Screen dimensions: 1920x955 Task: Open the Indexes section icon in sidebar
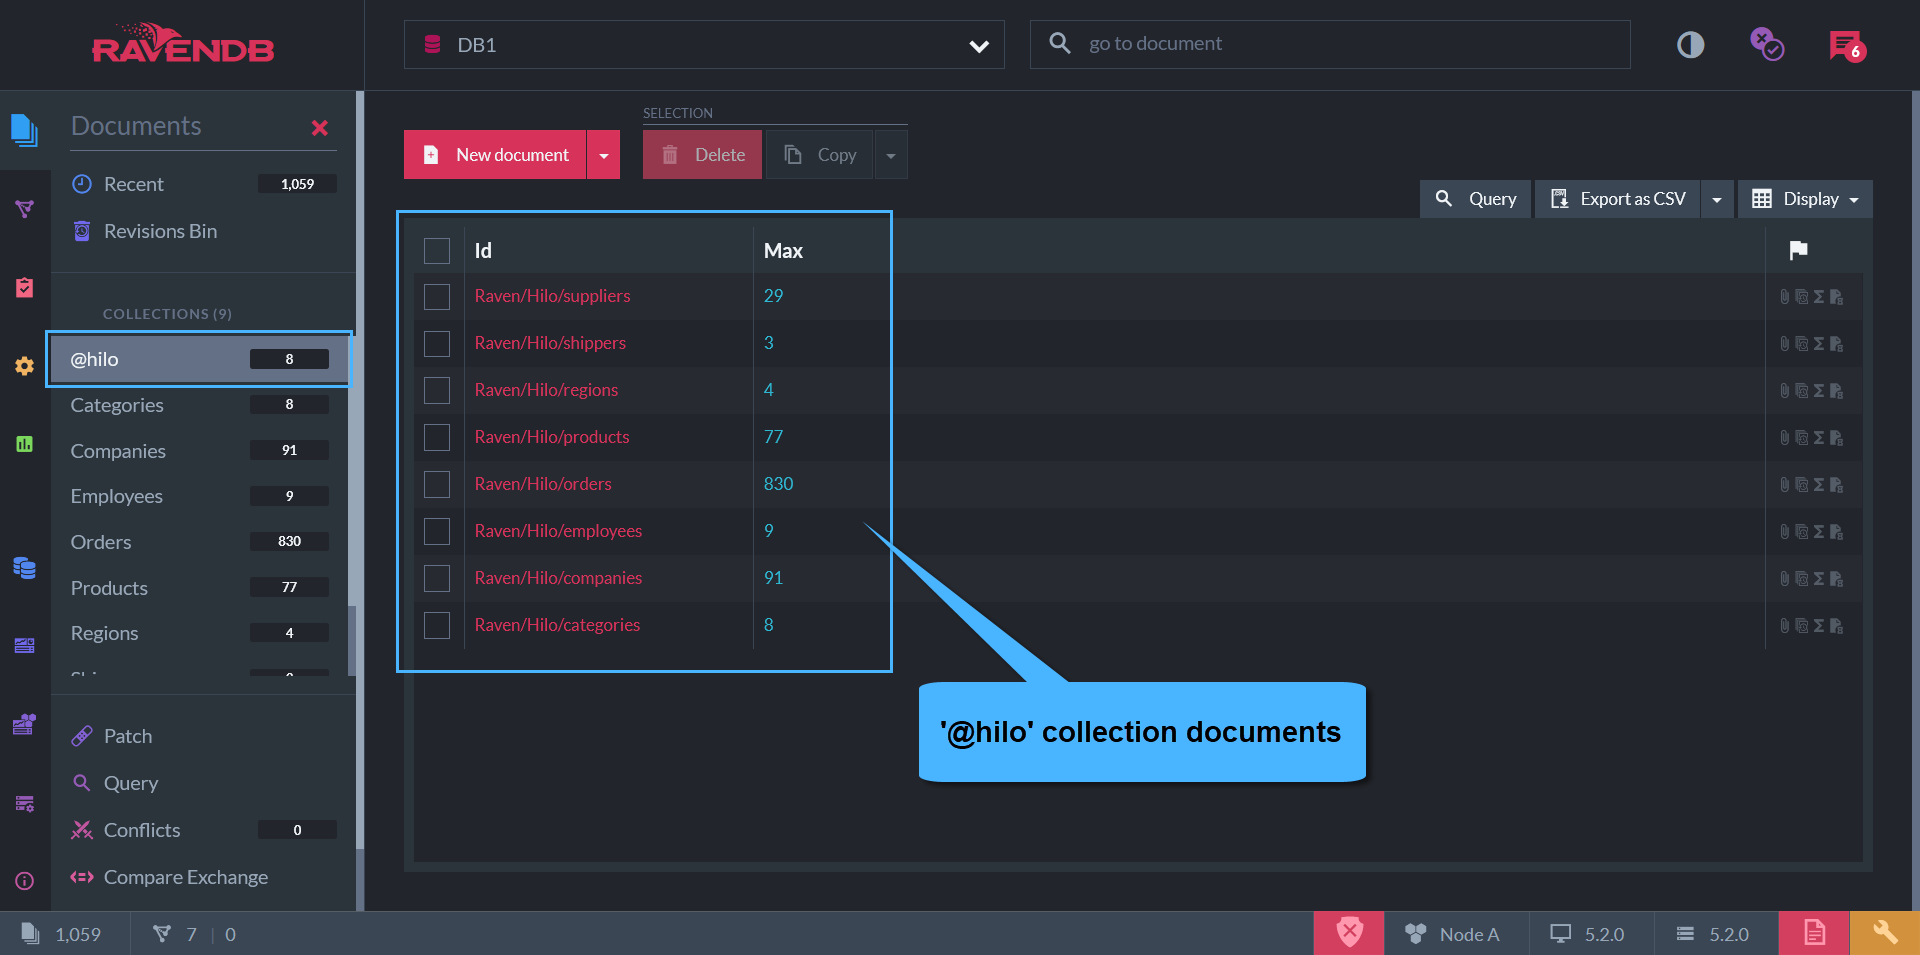(x=24, y=208)
